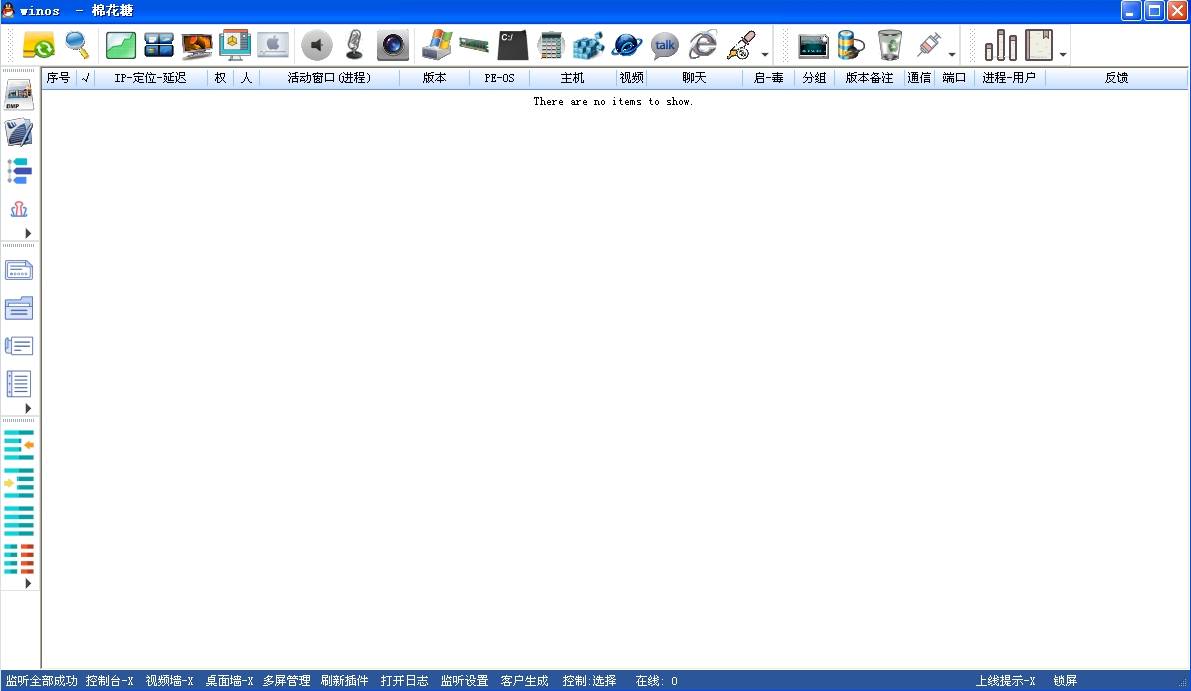Image resolution: width=1191 pixels, height=691 pixels.
Task: Click the green RAM memory stick icon
Action: 474,46
